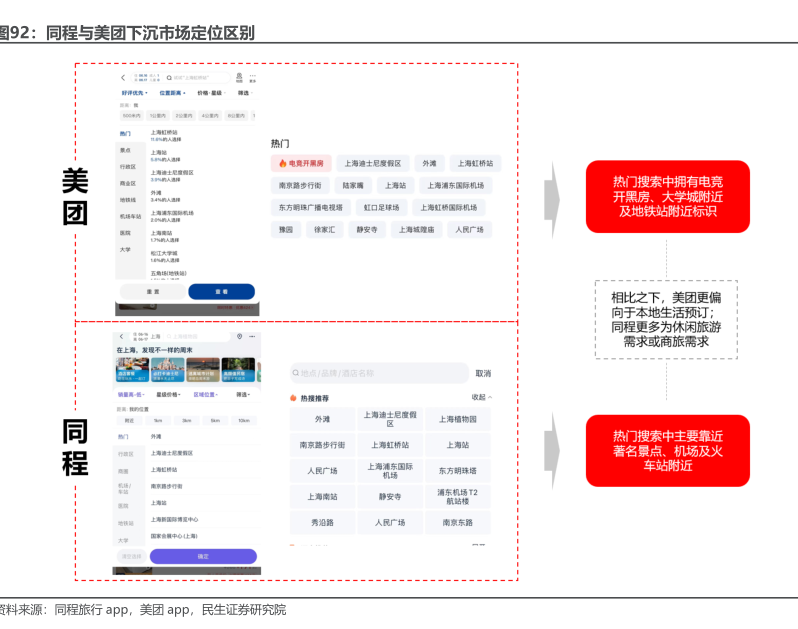Viewport: 798px width, 629px height.
Task: Open the 价格·星级 dropdown in Meituan
Action: coord(211,93)
